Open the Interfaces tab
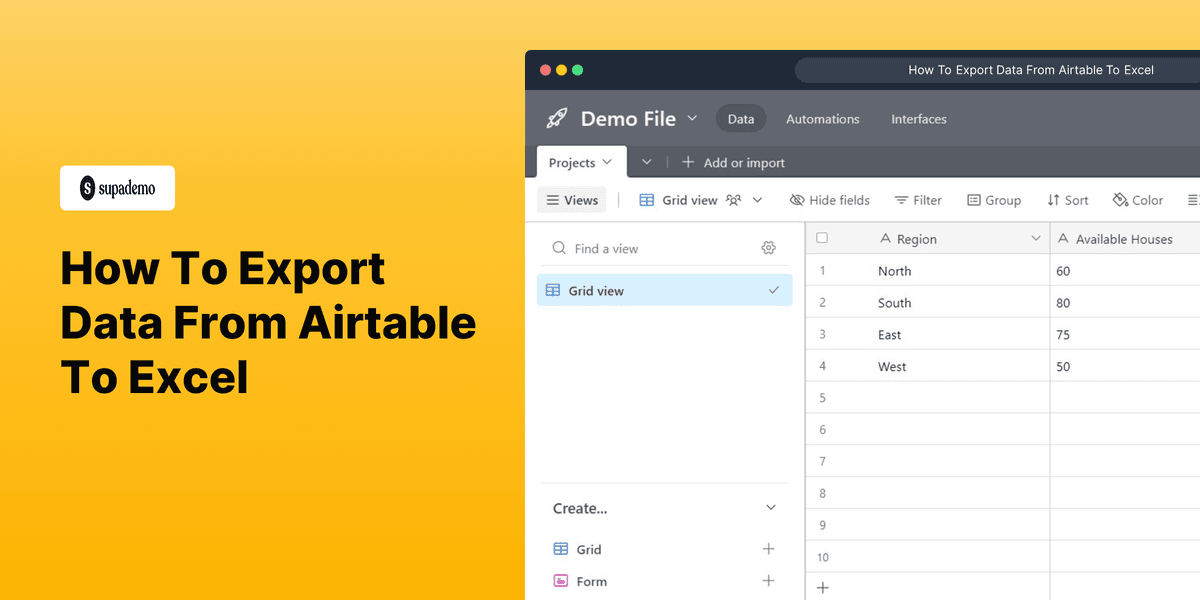The height and width of the screenshot is (600, 1200). coord(918,119)
